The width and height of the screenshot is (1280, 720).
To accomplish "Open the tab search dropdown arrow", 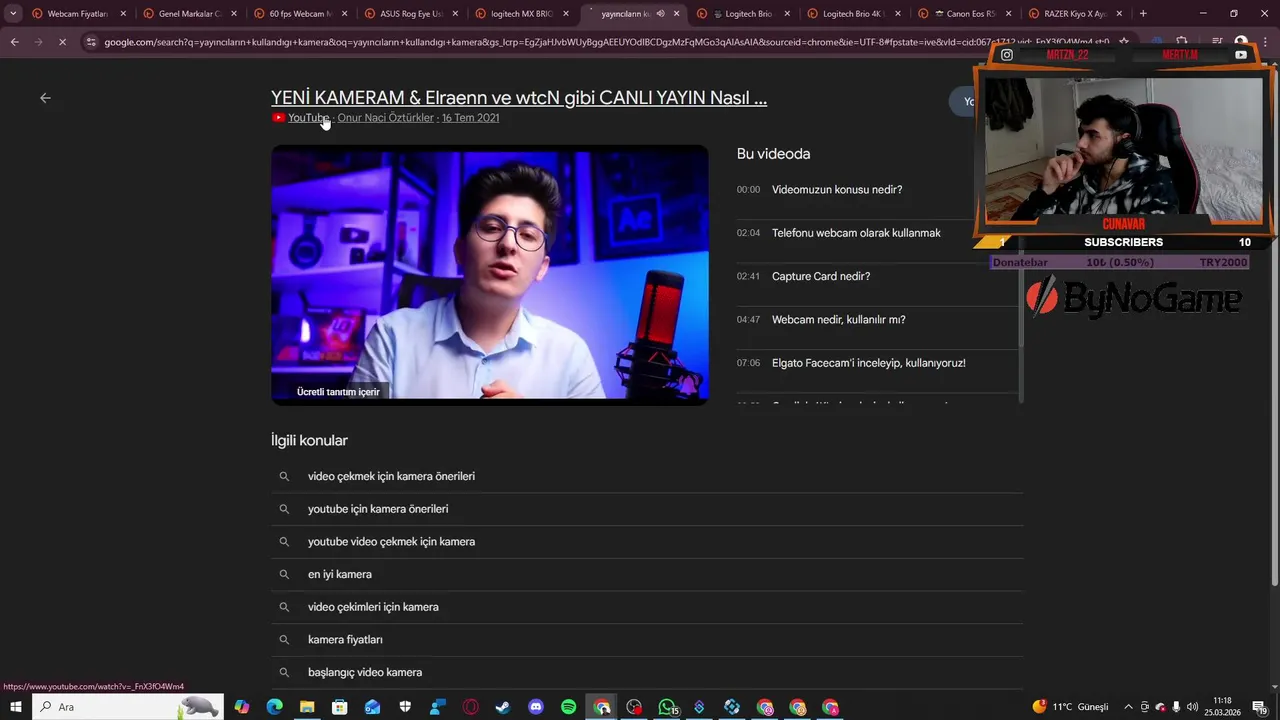I will [x=13, y=14].
